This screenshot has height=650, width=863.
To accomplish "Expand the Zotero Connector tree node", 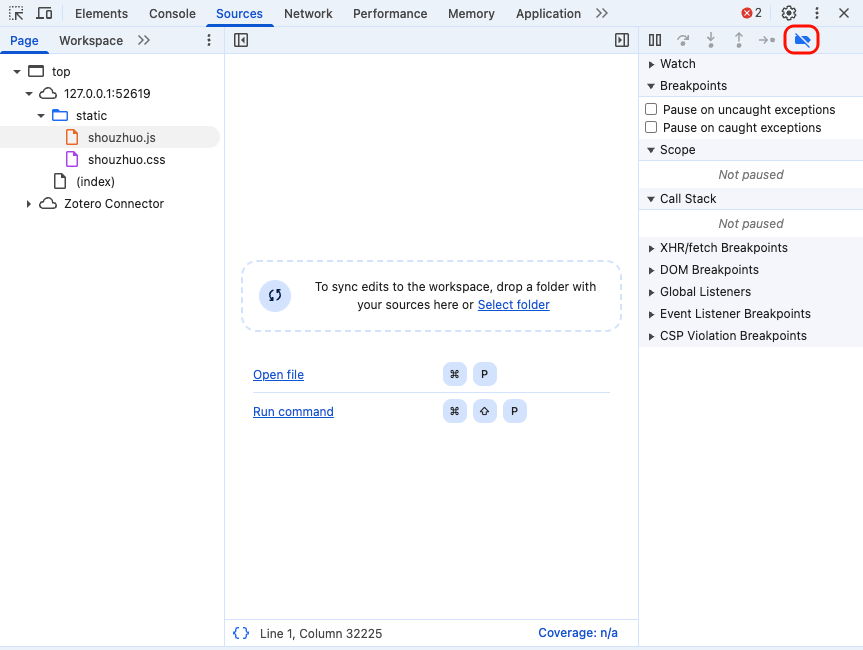I will (x=29, y=204).
